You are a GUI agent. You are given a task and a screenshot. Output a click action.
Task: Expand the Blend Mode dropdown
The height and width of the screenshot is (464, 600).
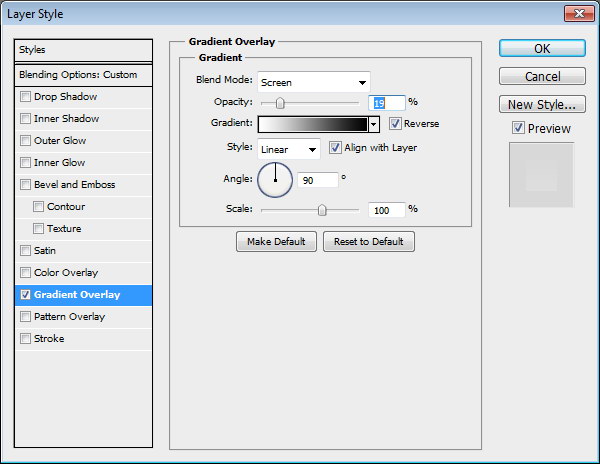(x=313, y=82)
